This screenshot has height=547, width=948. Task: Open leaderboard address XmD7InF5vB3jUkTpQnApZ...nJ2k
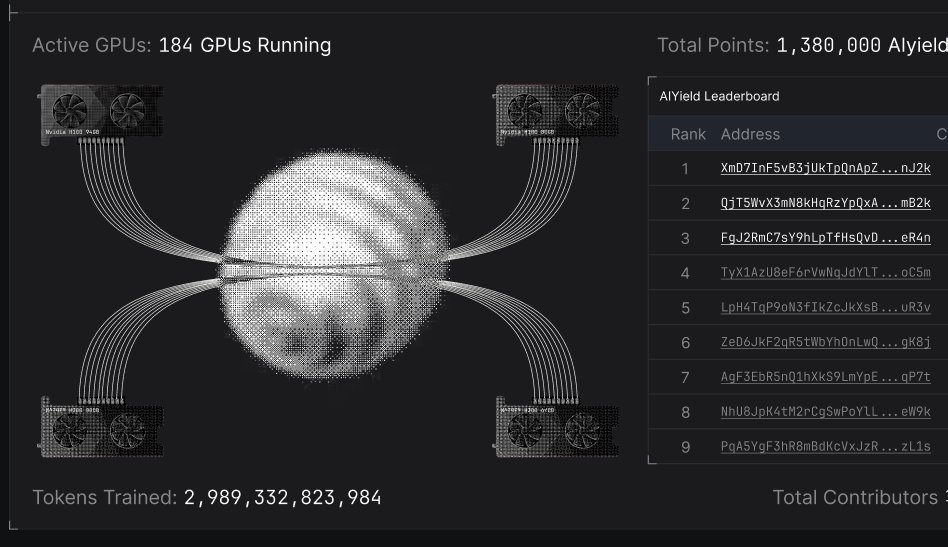(825, 168)
